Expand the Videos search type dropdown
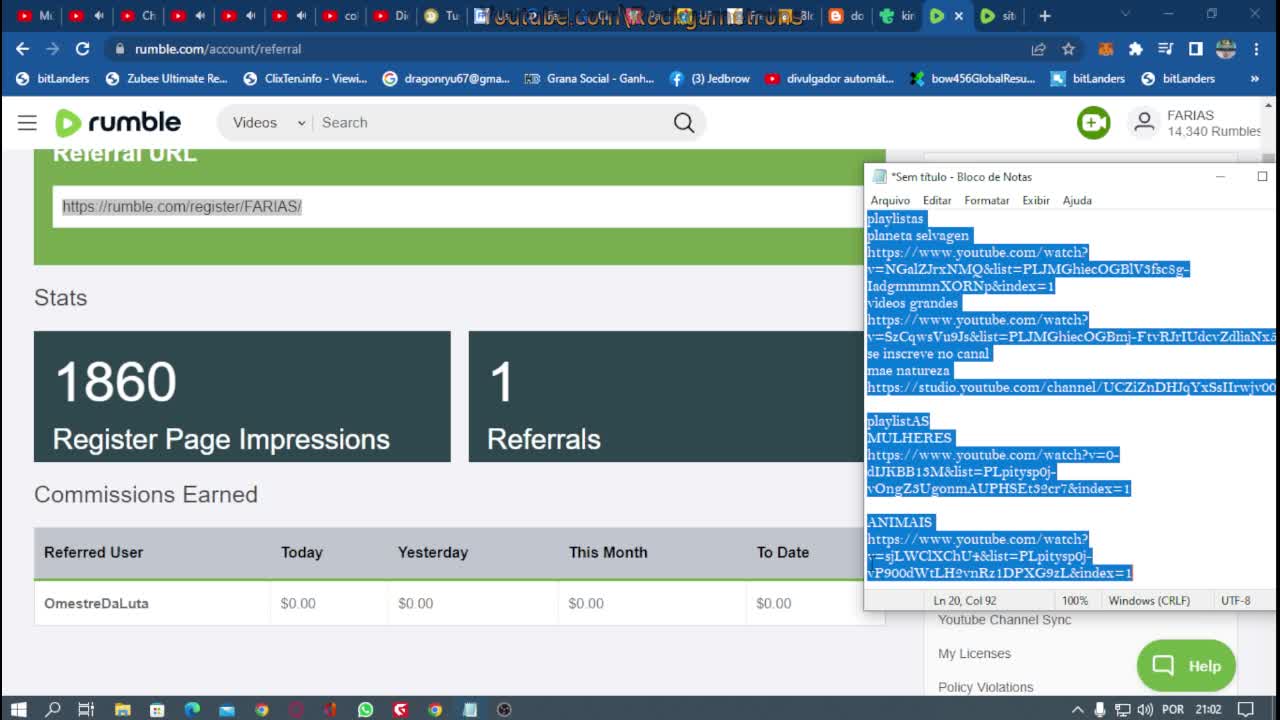This screenshot has height=720, width=1280. click(x=268, y=122)
